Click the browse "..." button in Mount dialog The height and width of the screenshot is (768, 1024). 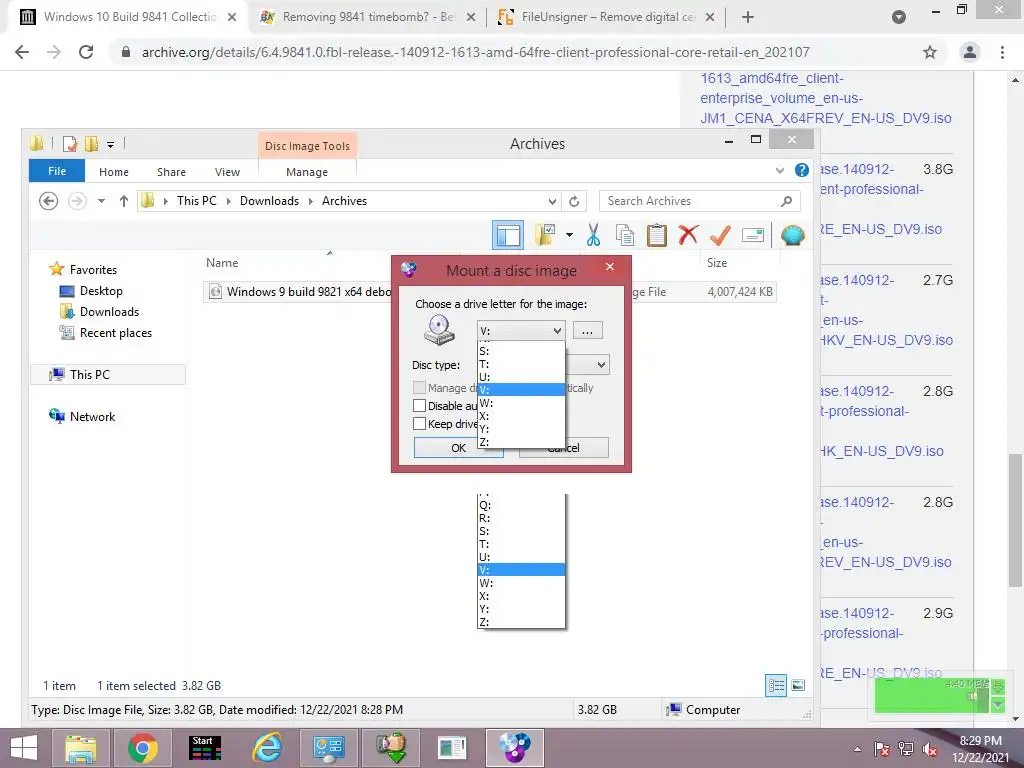pyautogui.click(x=587, y=330)
